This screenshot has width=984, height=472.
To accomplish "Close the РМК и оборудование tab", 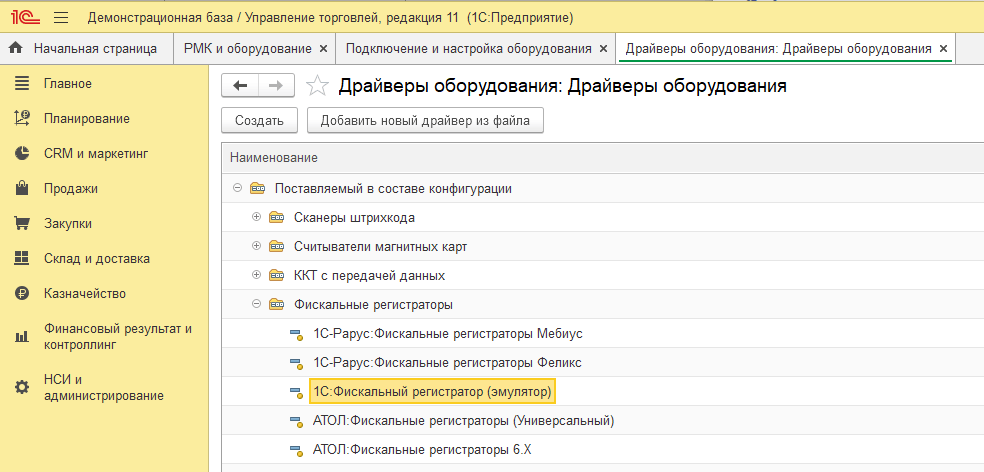I will coord(323,48).
